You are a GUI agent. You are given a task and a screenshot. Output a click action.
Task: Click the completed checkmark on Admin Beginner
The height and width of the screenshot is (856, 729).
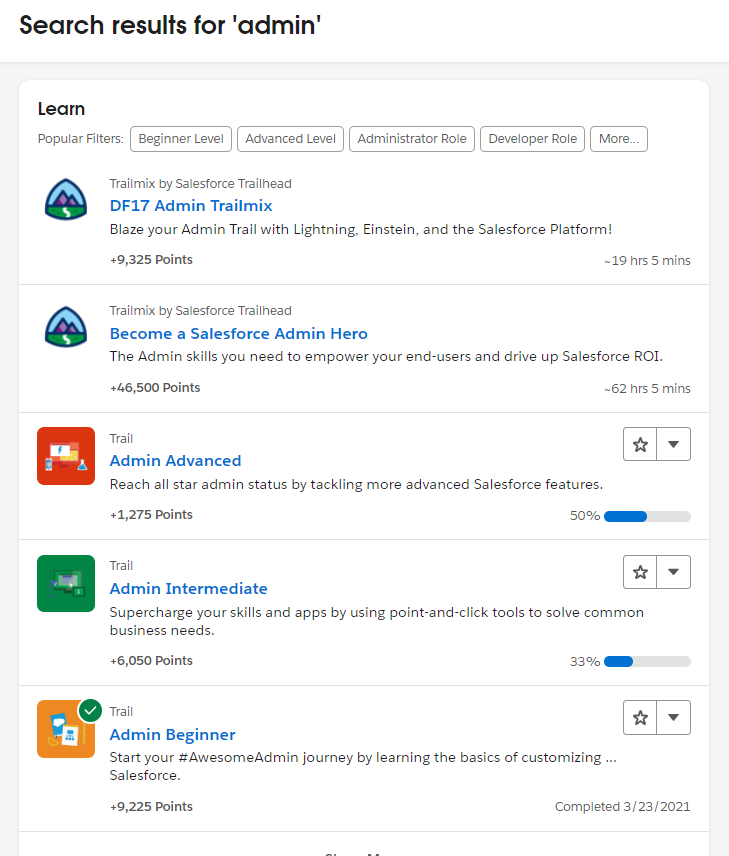(91, 711)
